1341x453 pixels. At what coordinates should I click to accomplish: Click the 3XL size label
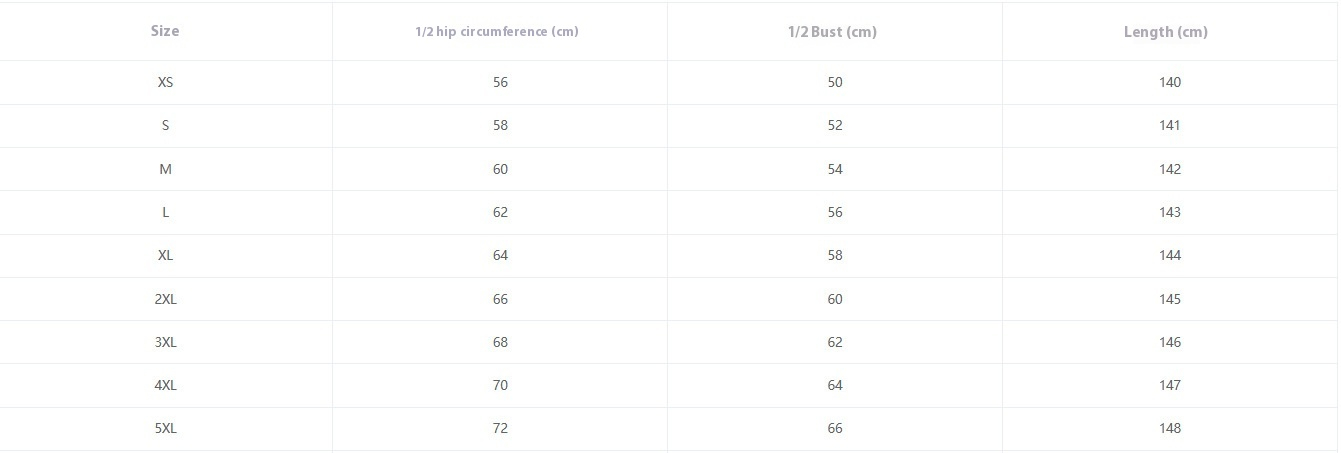tap(165, 342)
